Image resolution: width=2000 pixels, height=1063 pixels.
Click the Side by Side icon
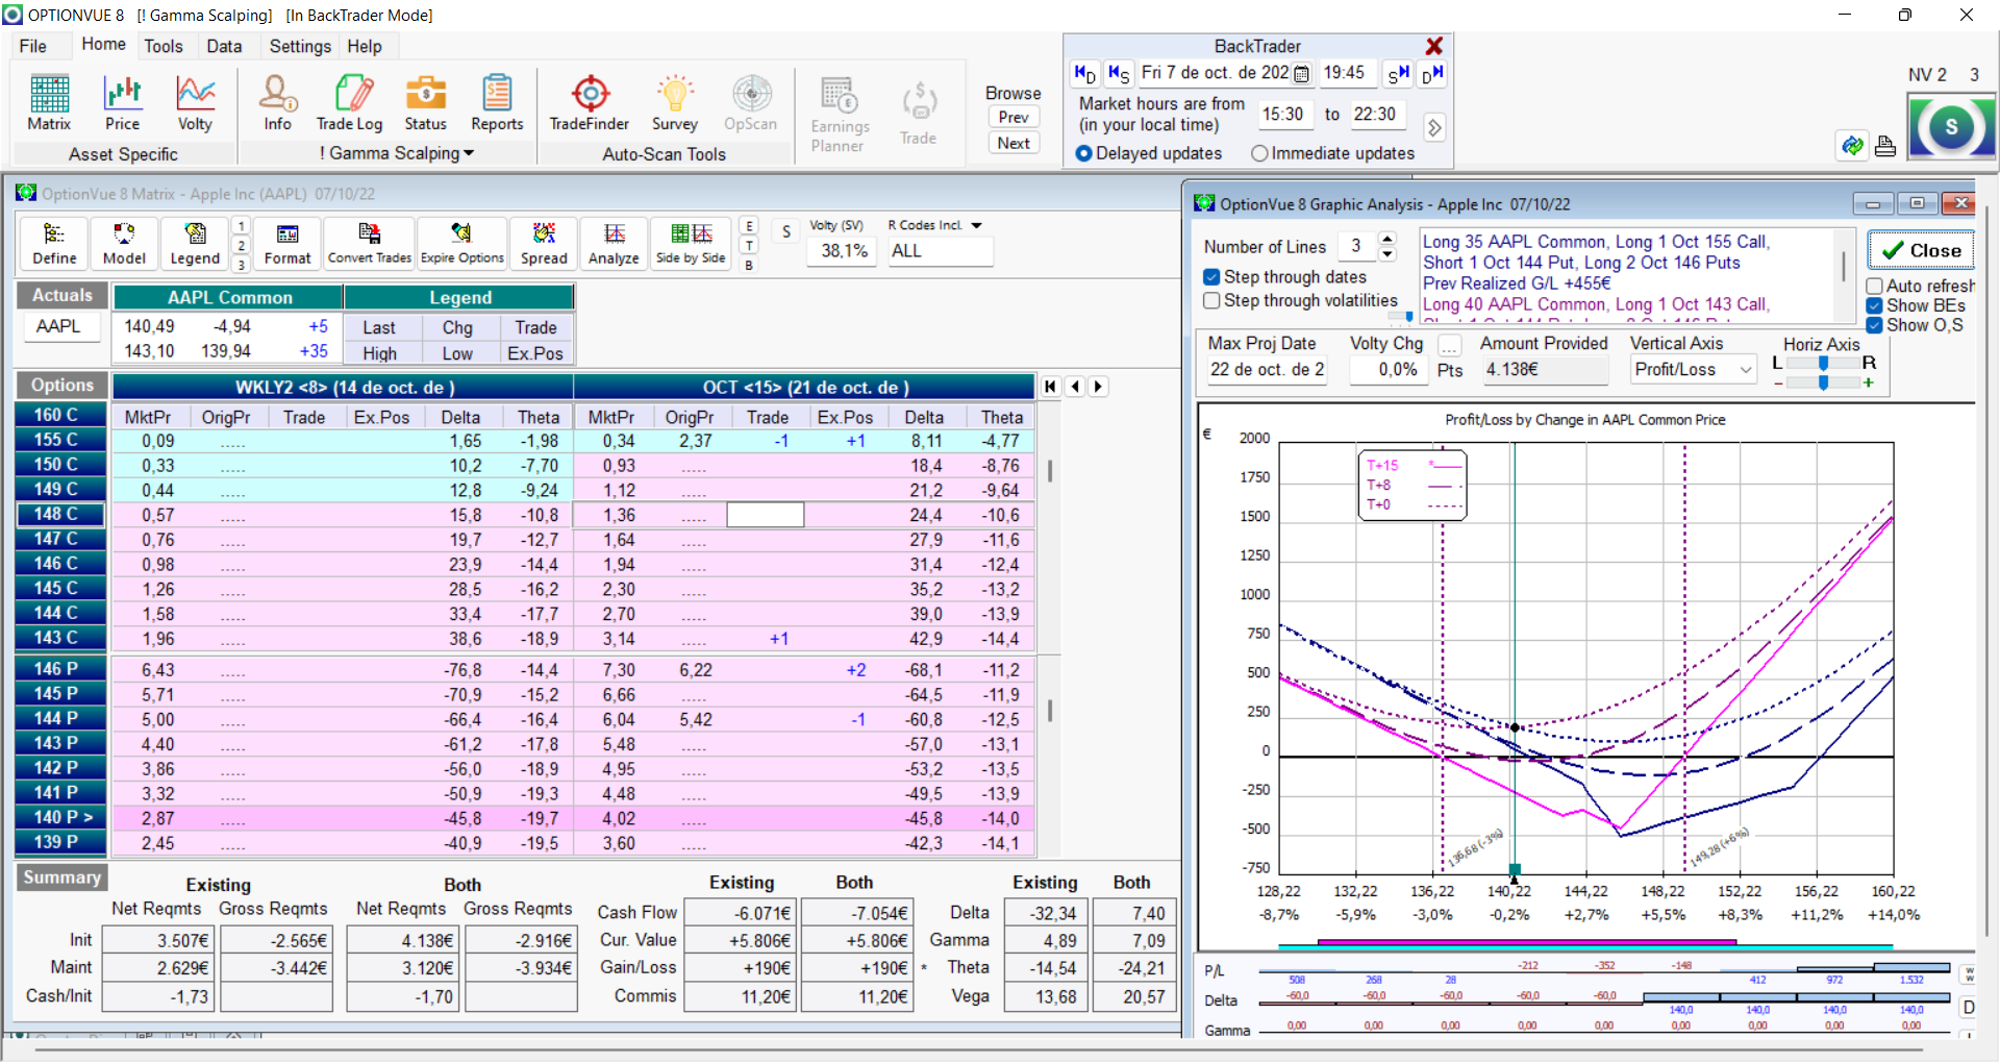coord(691,244)
